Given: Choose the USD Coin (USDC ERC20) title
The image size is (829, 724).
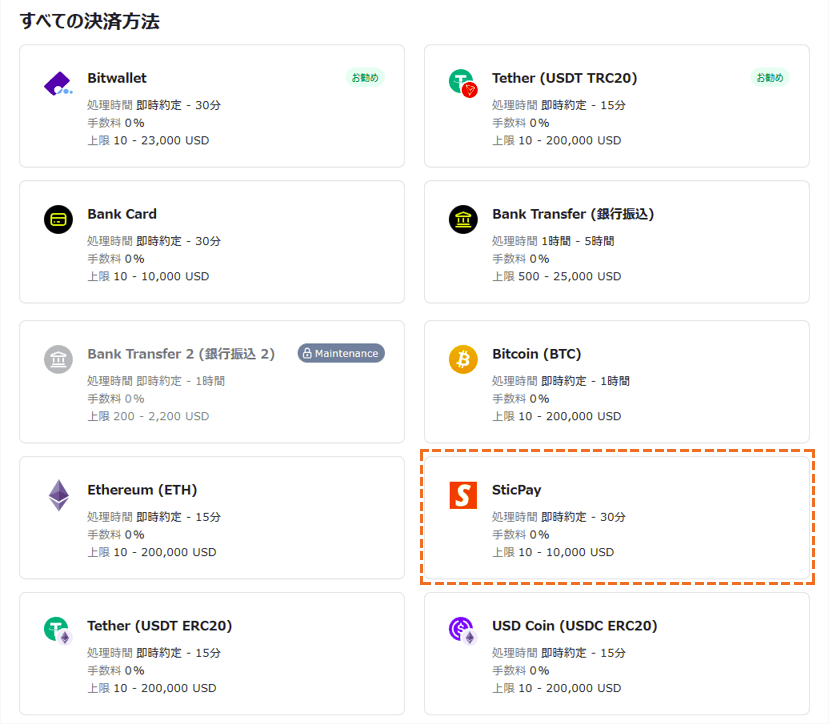Looking at the screenshot, I should pos(575,626).
